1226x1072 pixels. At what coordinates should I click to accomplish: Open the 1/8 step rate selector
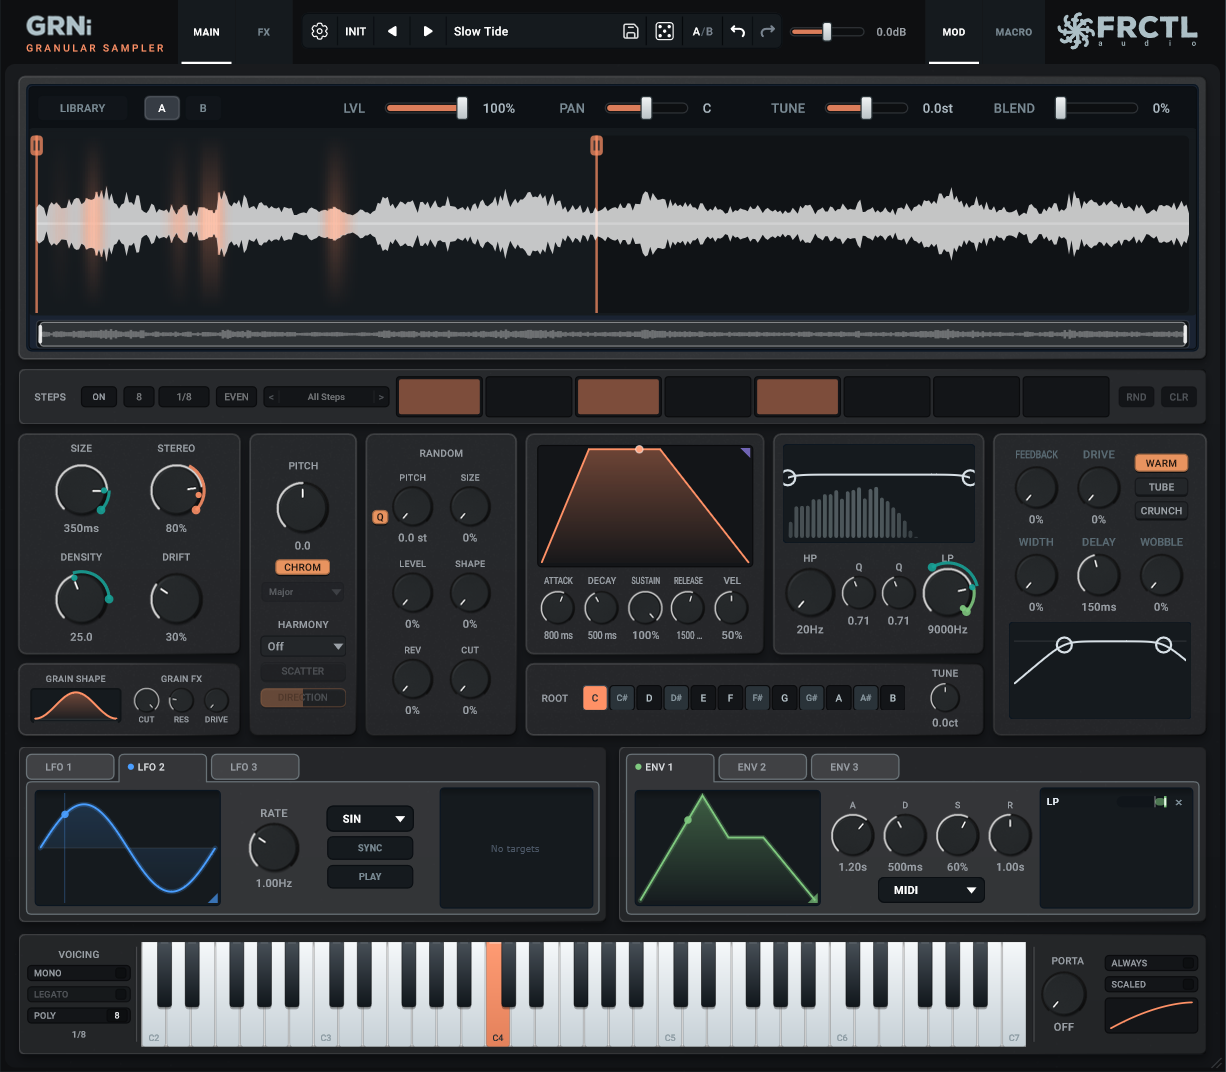click(184, 397)
